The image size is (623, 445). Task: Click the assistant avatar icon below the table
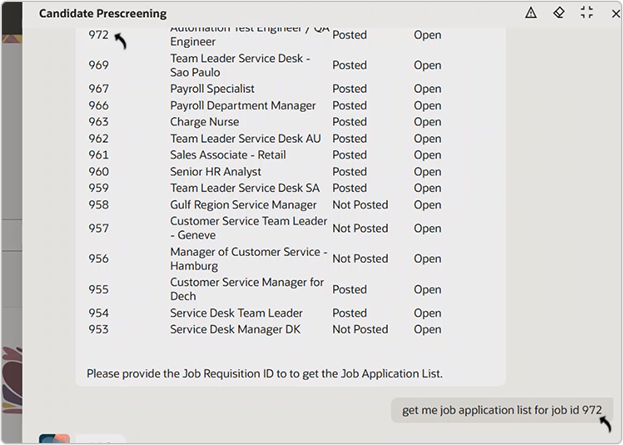55,439
